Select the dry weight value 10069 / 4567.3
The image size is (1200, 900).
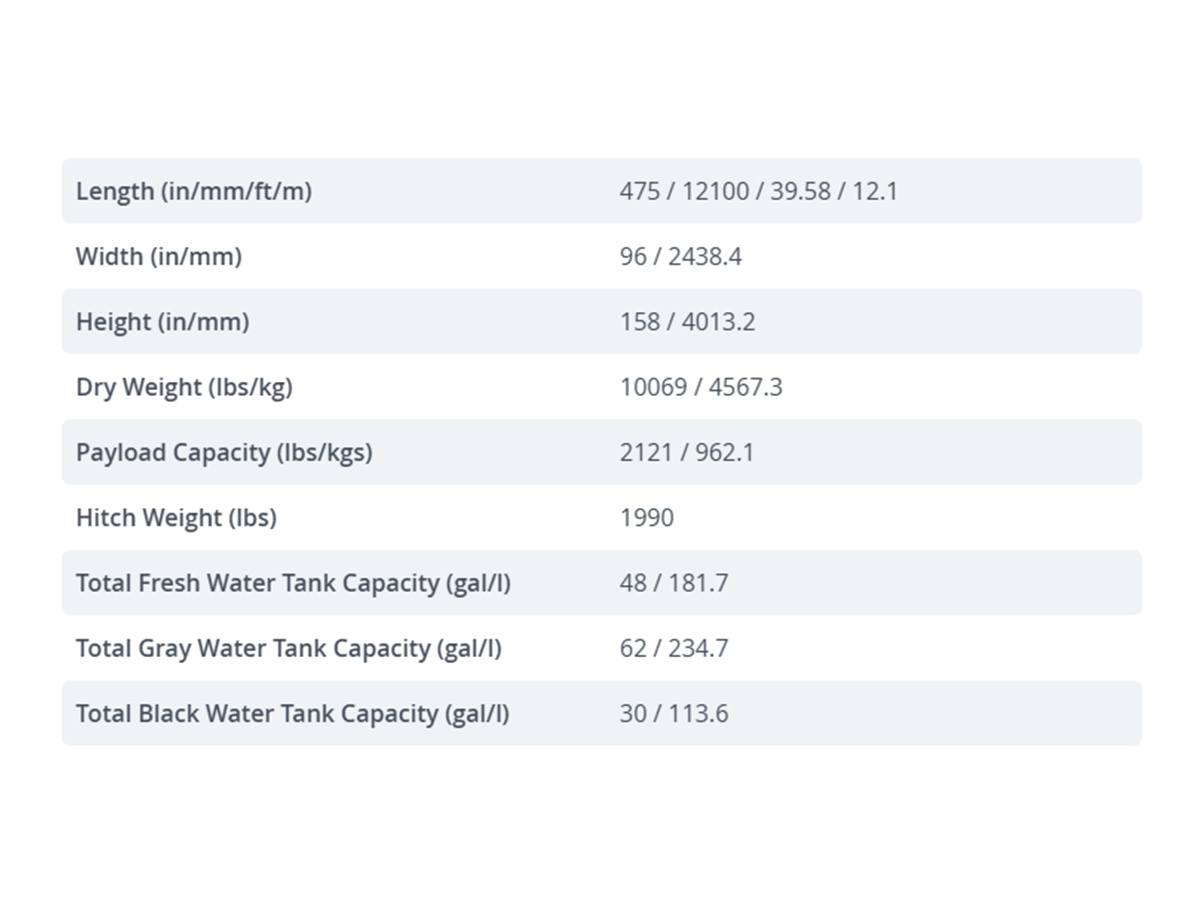coord(701,387)
